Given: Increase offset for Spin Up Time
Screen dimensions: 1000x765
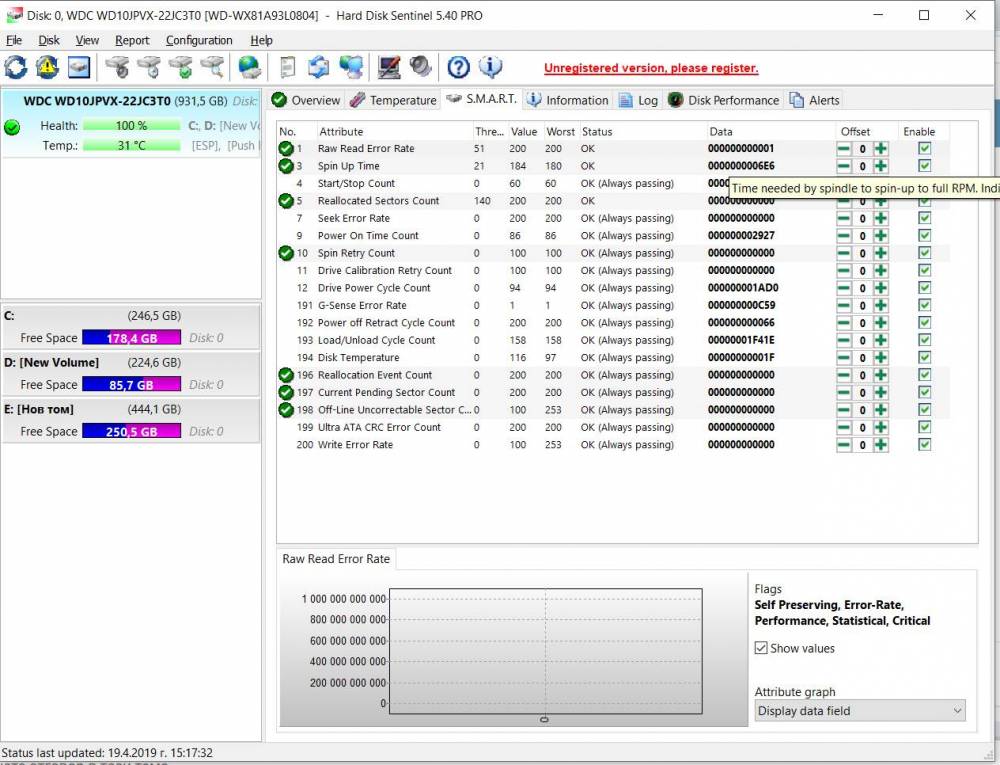Looking at the screenshot, I should tap(881, 166).
